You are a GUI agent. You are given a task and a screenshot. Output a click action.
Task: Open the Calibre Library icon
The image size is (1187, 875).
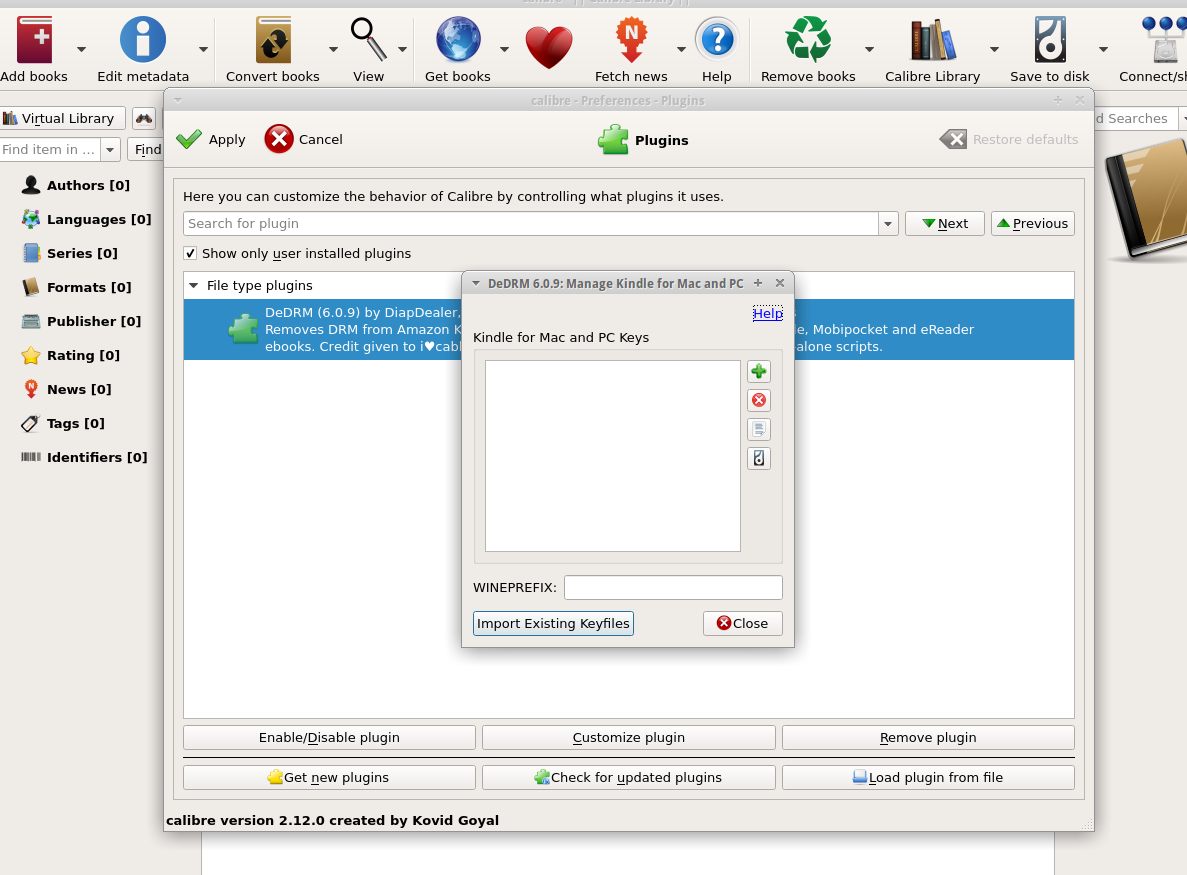pos(933,40)
